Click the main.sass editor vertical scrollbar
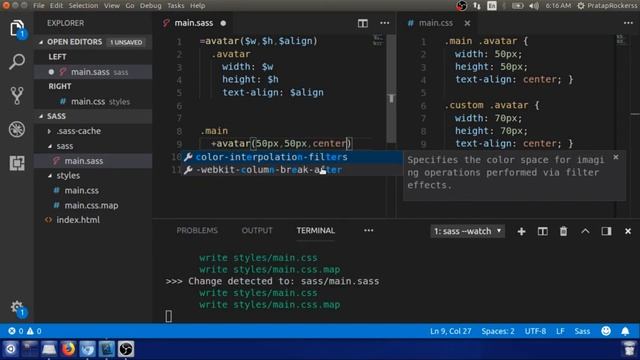The width and height of the screenshot is (640, 360). tap(391, 89)
